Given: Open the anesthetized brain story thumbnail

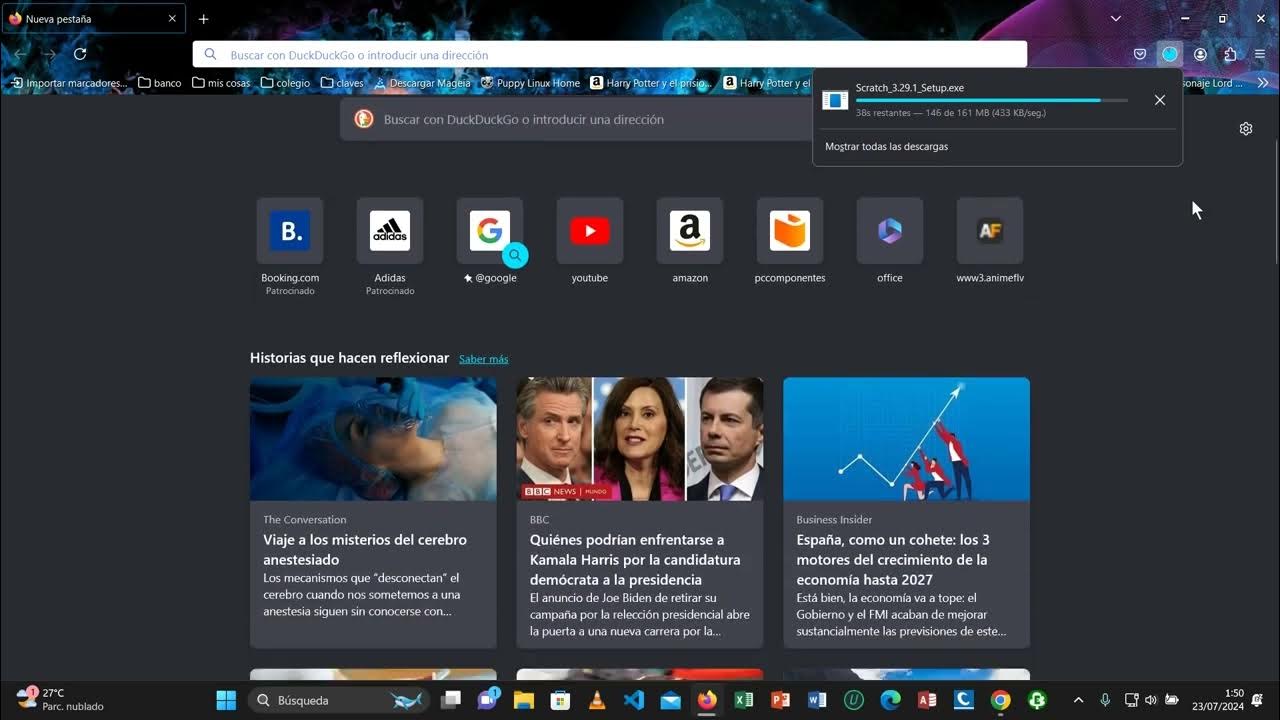Looking at the screenshot, I should tap(373, 439).
